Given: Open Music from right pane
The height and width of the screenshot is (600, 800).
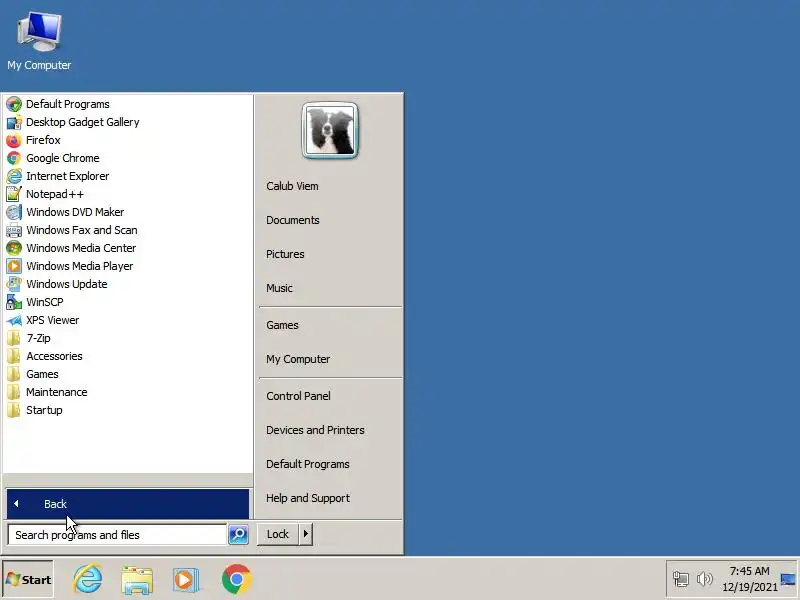Looking at the screenshot, I should pyautogui.click(x=279, y=288).
